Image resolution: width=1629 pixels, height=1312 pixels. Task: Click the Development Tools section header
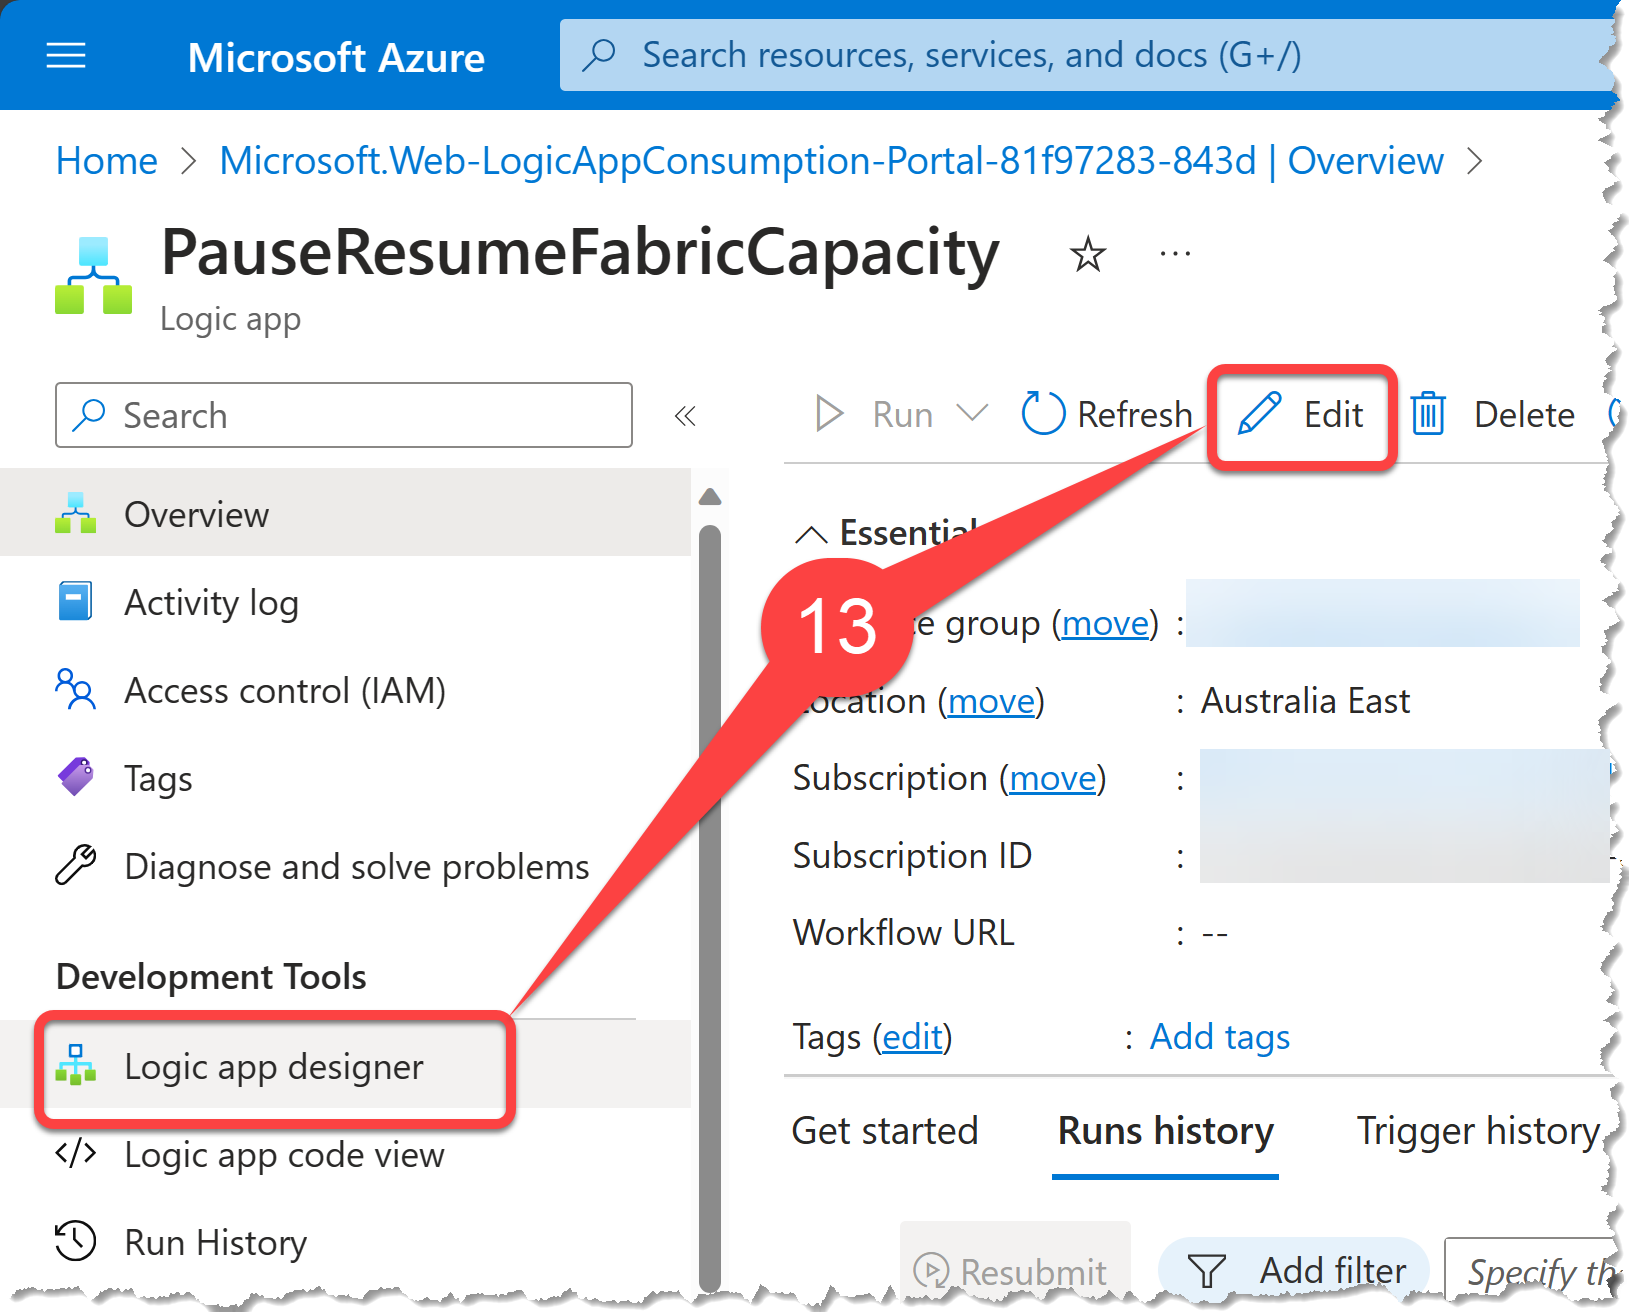click(211, 976)
